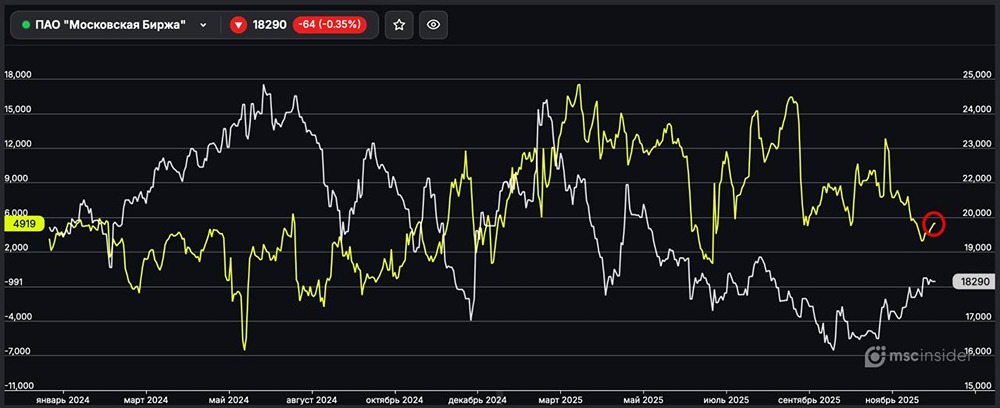This screenshot has width=1000, height=408.
Task: Click the 9,000 left axis value
Action: click(17, 178)
